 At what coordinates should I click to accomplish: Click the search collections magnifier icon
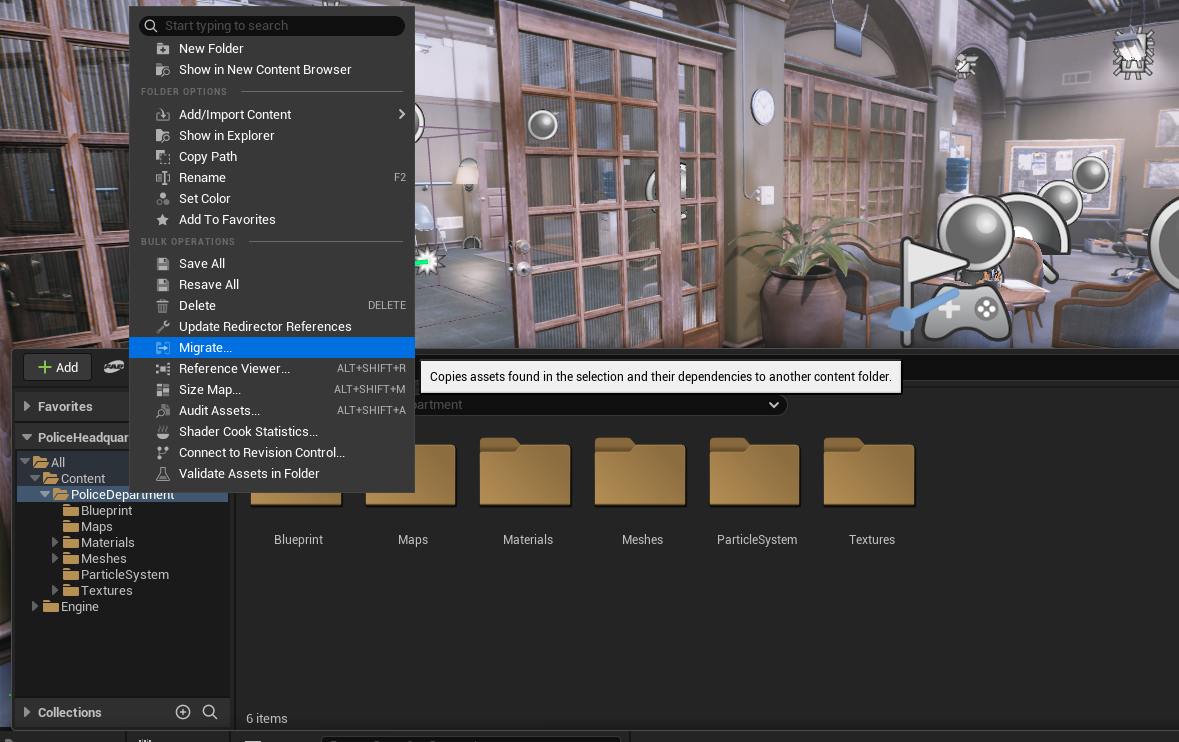click(210, 712)
